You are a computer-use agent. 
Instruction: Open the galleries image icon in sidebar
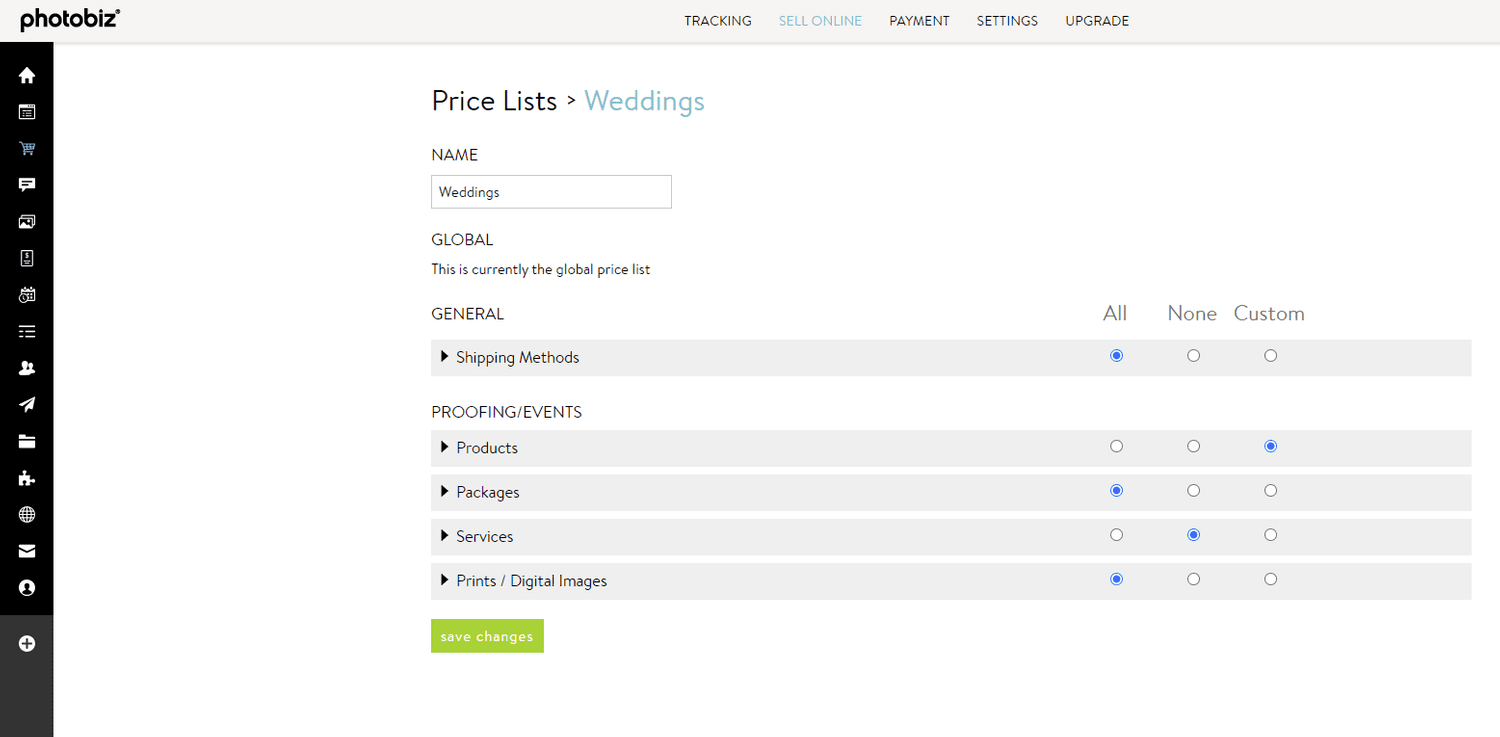point(27,221)
